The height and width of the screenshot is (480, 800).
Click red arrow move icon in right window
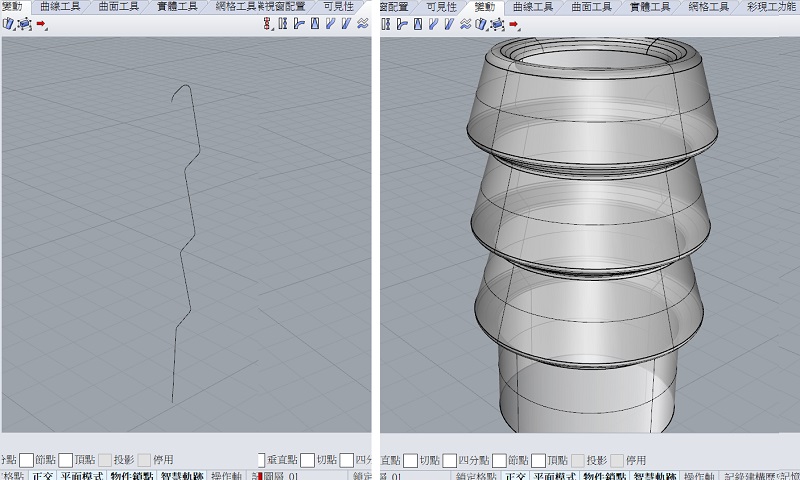[x=514, y=24]
